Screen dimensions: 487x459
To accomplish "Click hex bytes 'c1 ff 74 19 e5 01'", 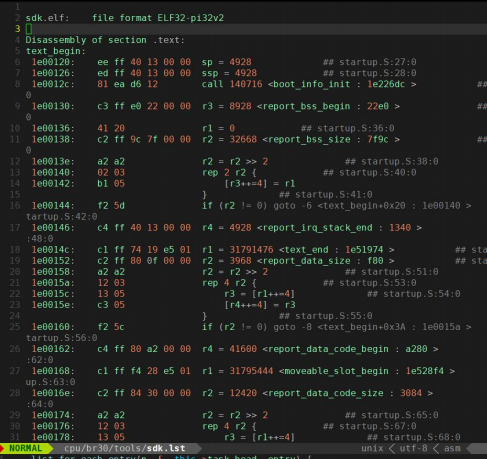I will 144,249.
